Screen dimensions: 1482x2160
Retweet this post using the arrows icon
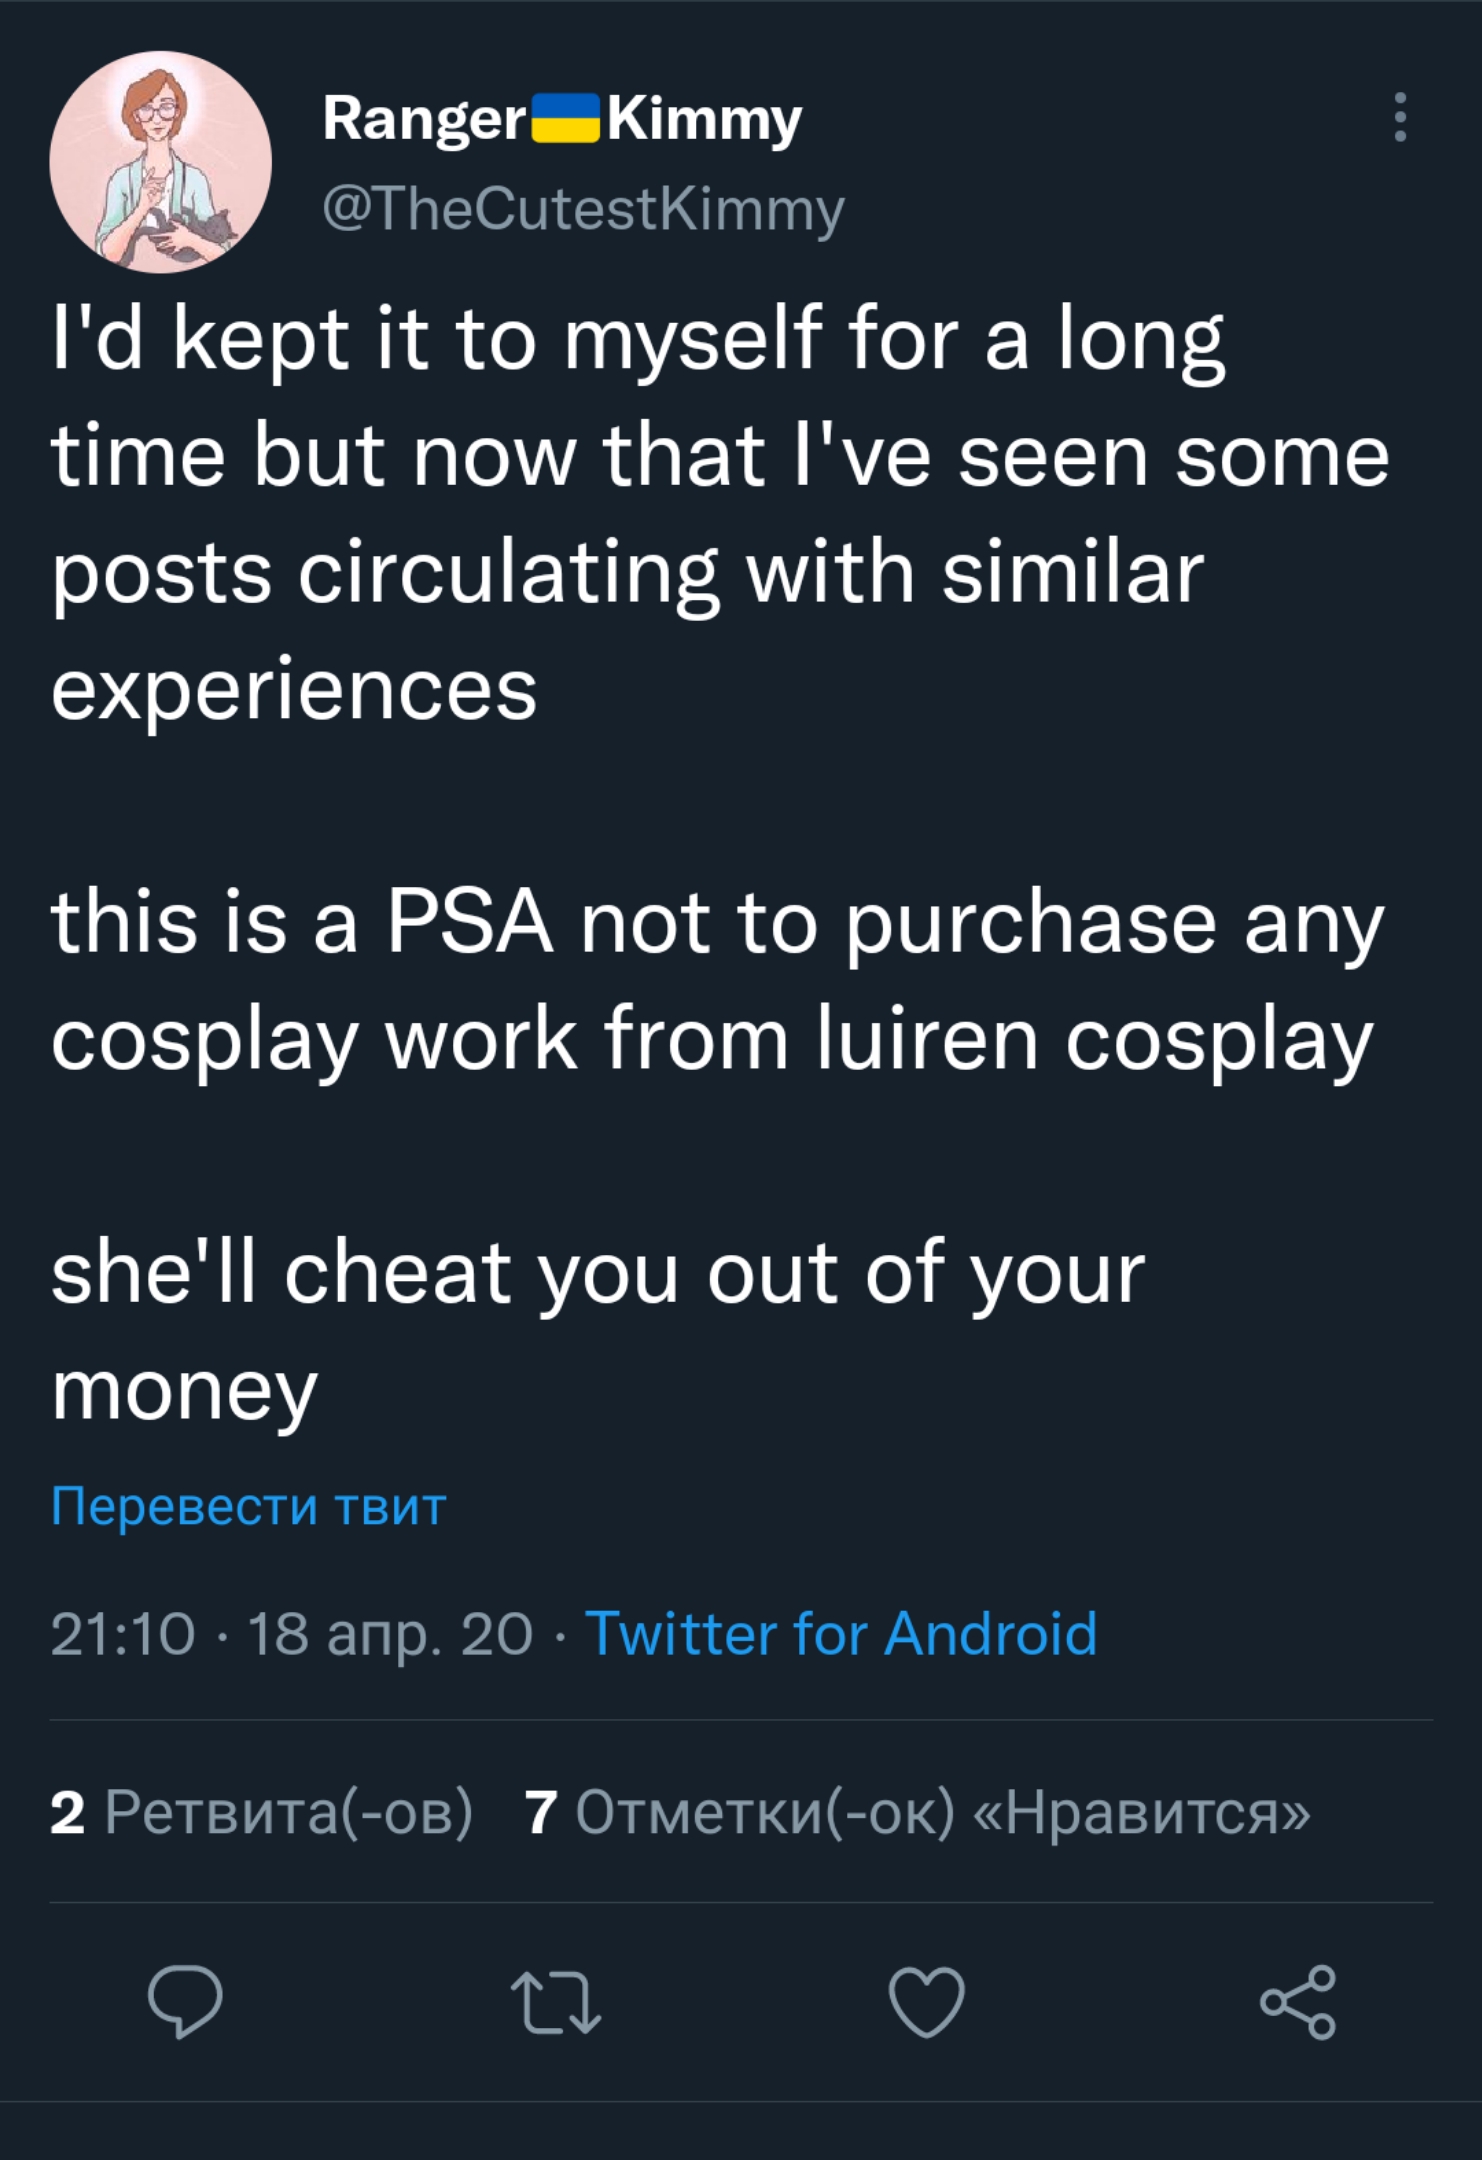[x=556, y=2001]
